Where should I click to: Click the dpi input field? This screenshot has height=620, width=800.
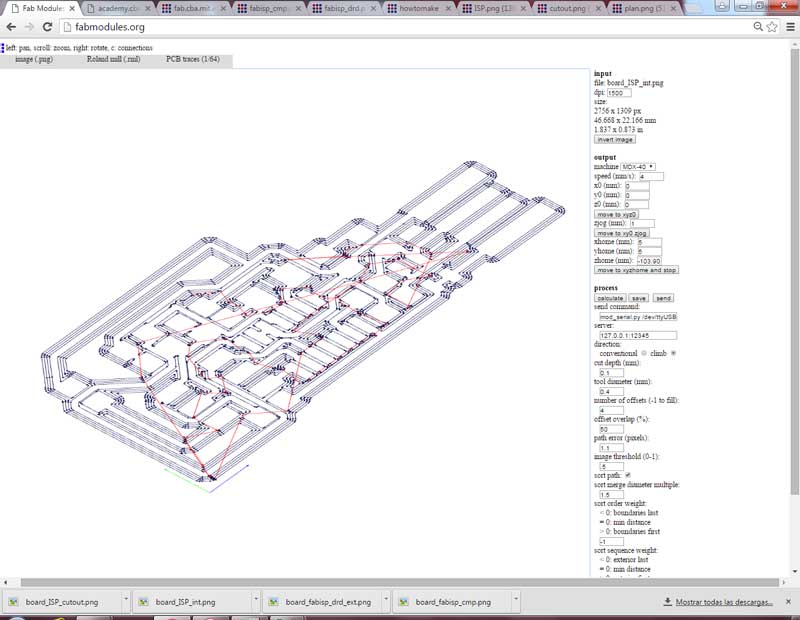click(619, 93)
